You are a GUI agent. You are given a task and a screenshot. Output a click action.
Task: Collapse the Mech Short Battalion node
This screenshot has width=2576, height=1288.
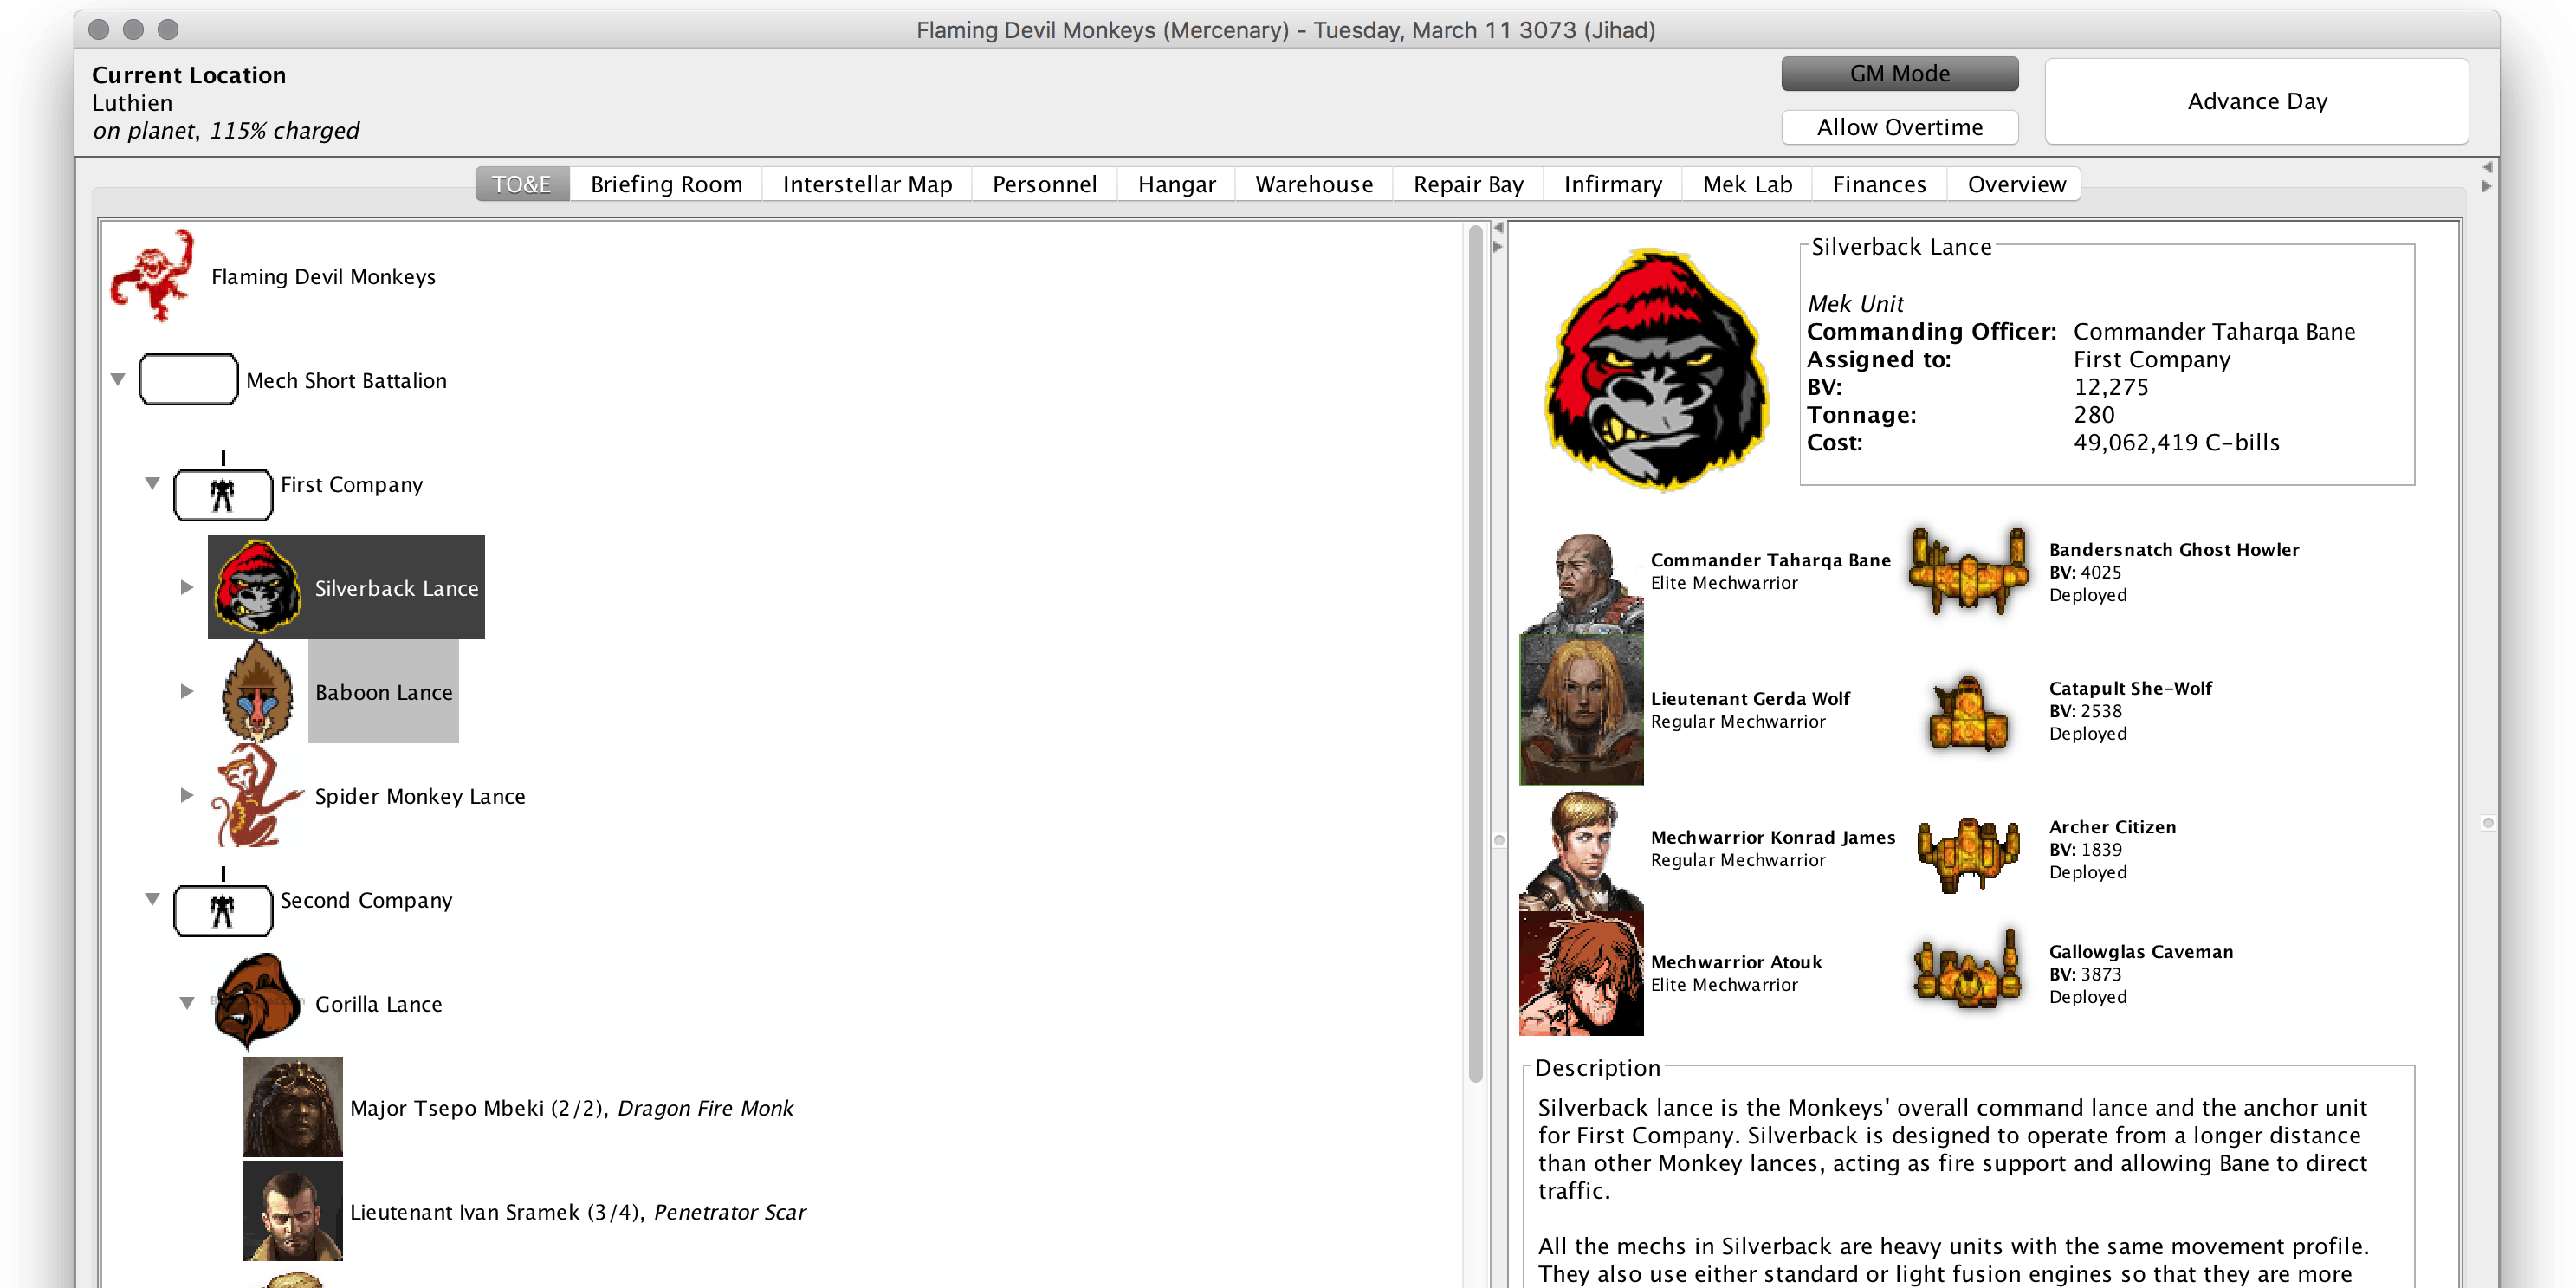point(118,380)
